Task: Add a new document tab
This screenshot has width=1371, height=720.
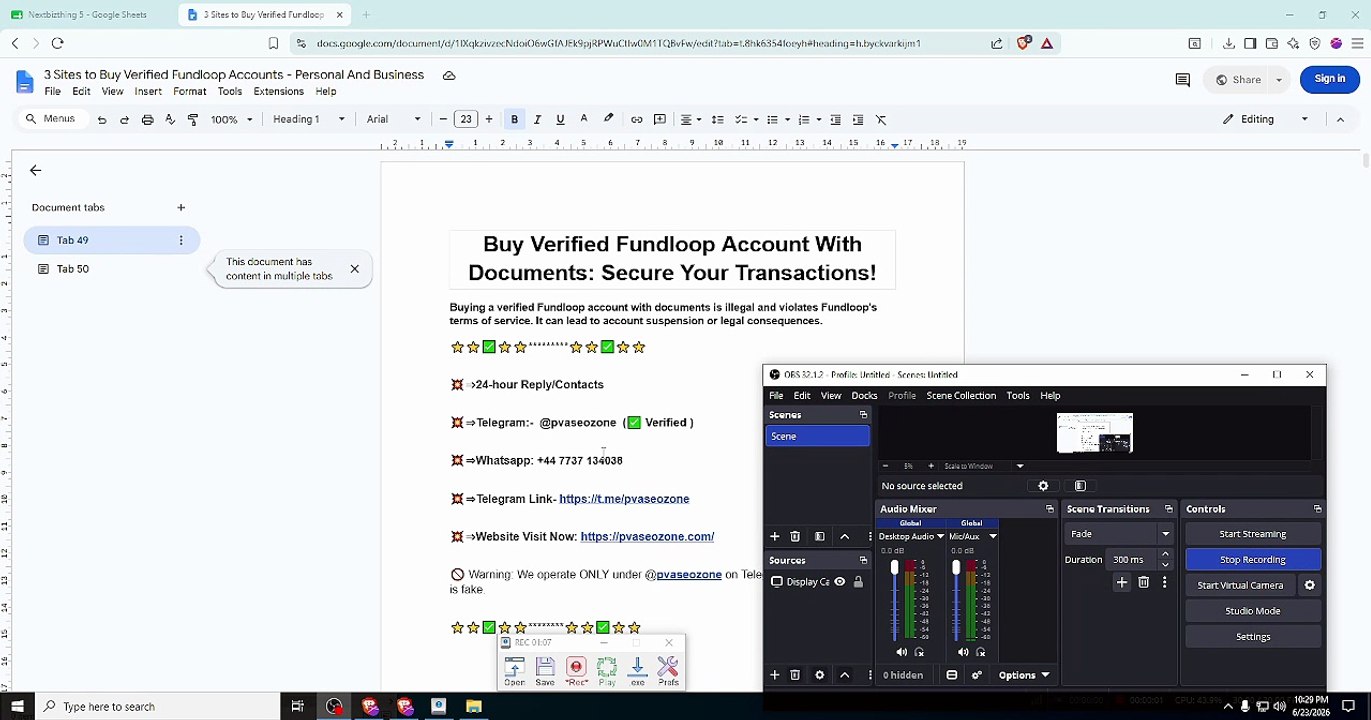Action: (181, 208)
